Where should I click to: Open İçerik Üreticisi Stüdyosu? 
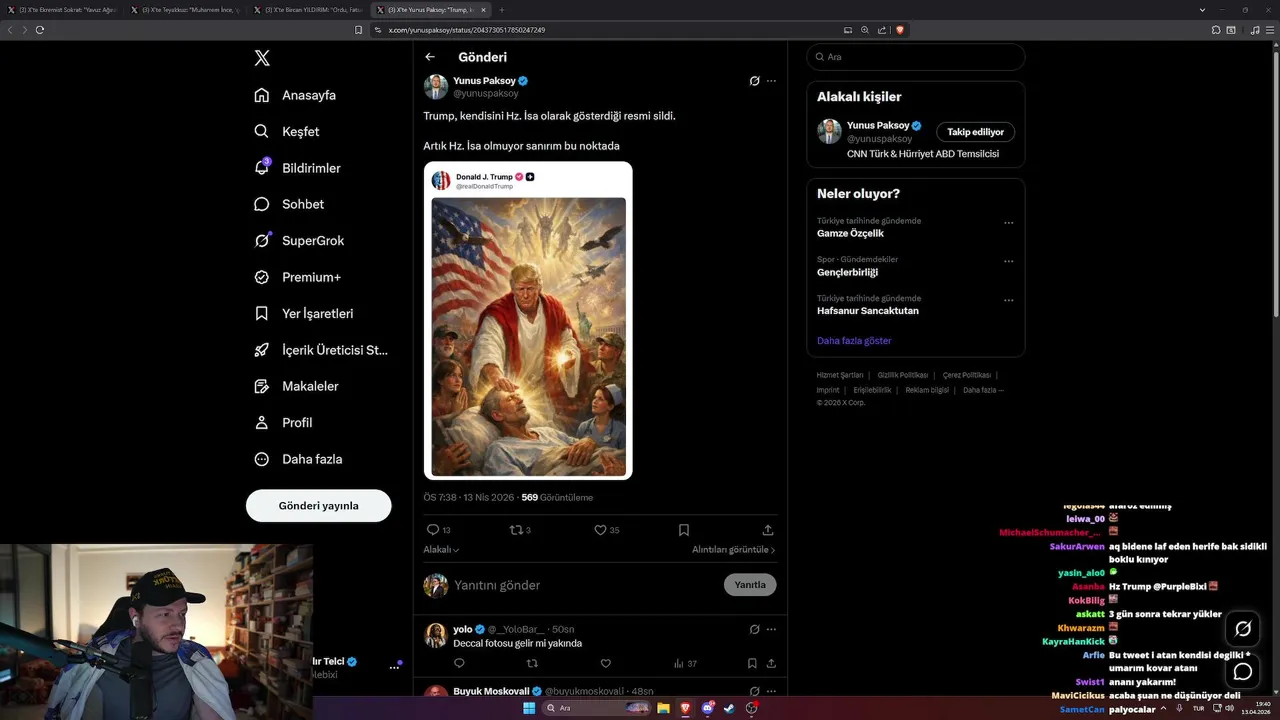(x=320, y=350)
